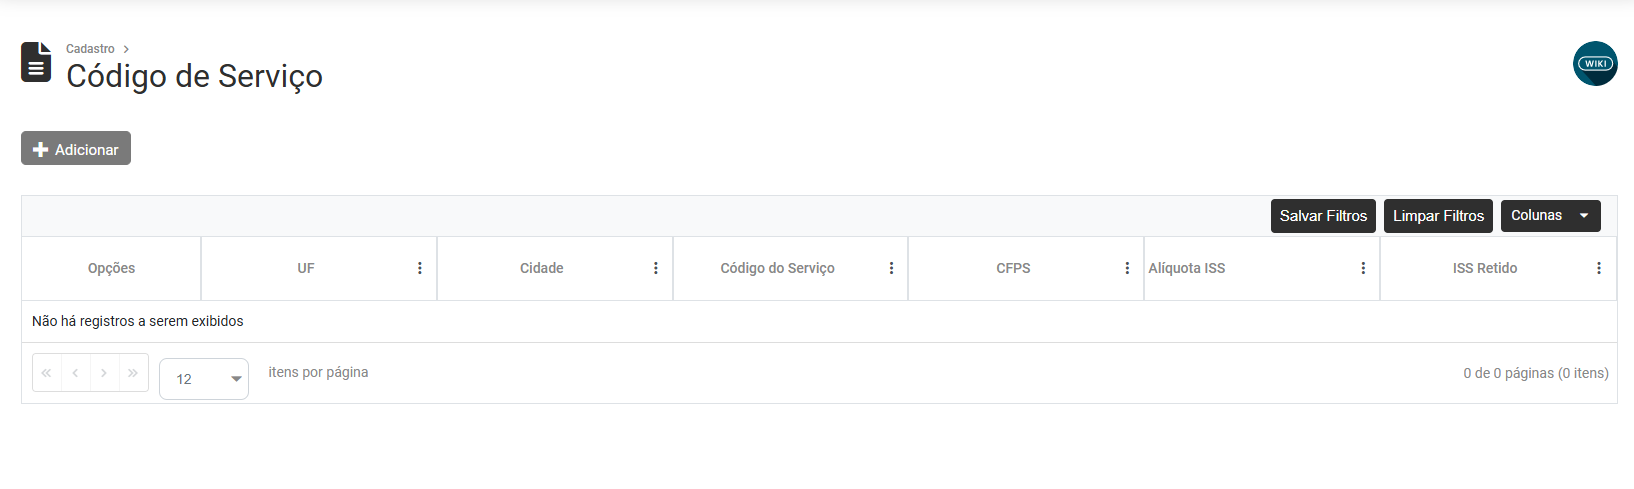Go to the next page arrow
1634x489 pixels.
[x=104, y=373]
